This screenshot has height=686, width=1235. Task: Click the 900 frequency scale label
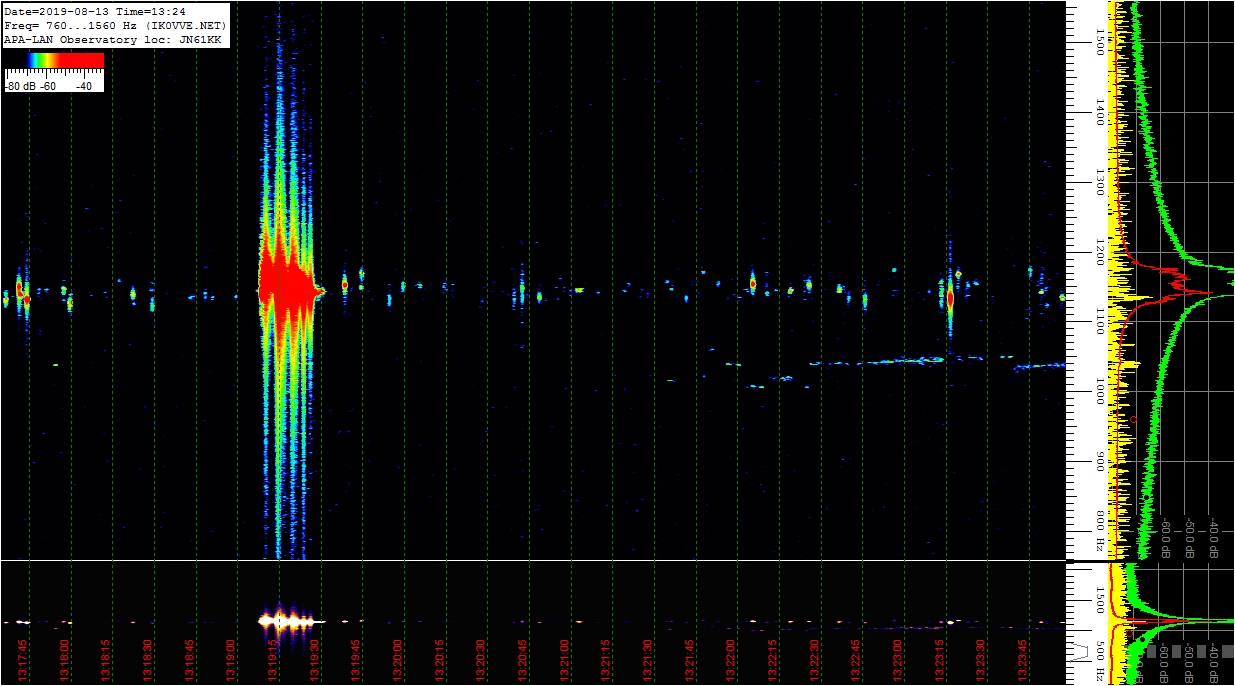tap(1099, 461)
